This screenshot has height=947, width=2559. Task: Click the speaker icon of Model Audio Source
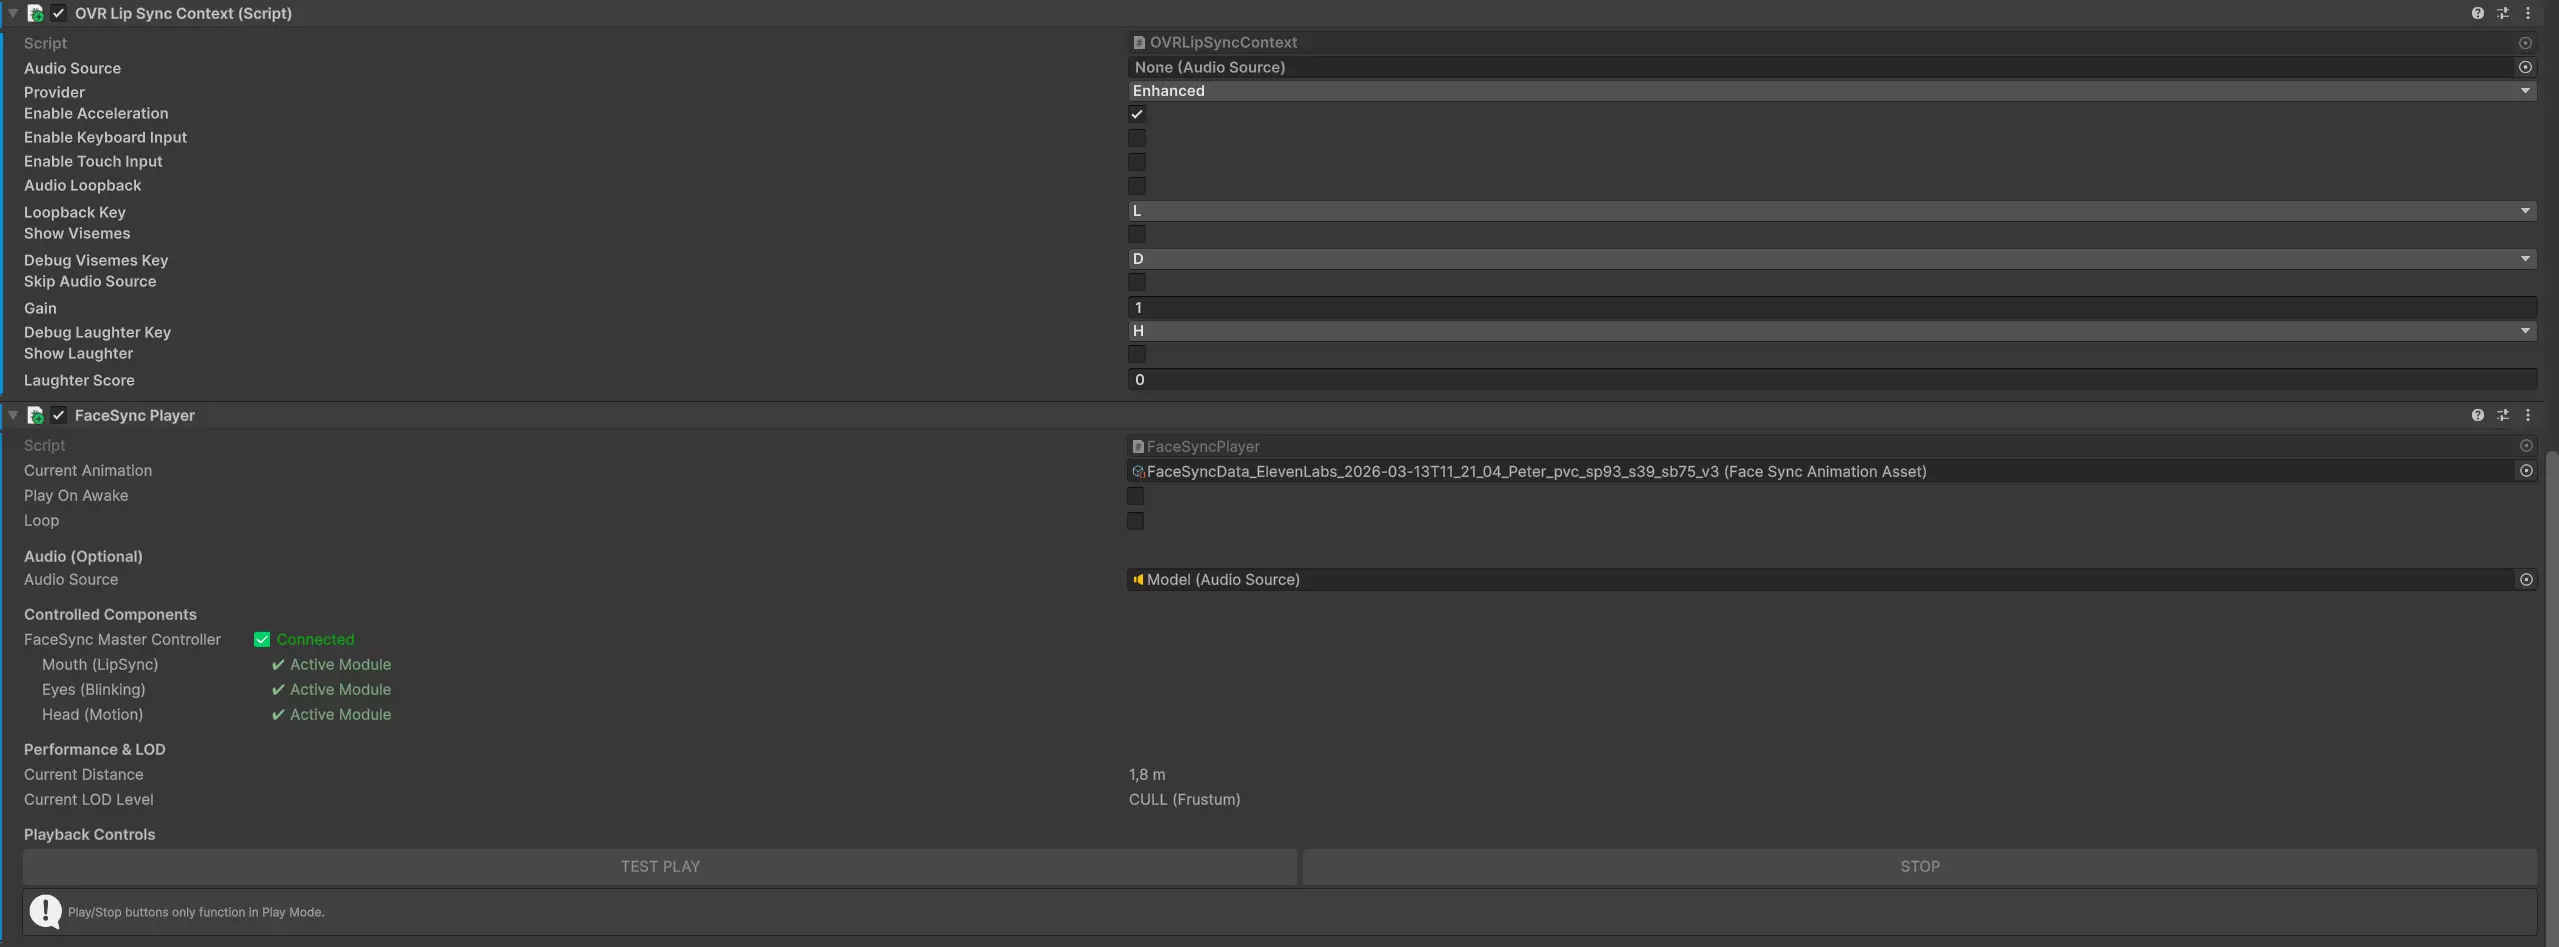click(1138, 579)
